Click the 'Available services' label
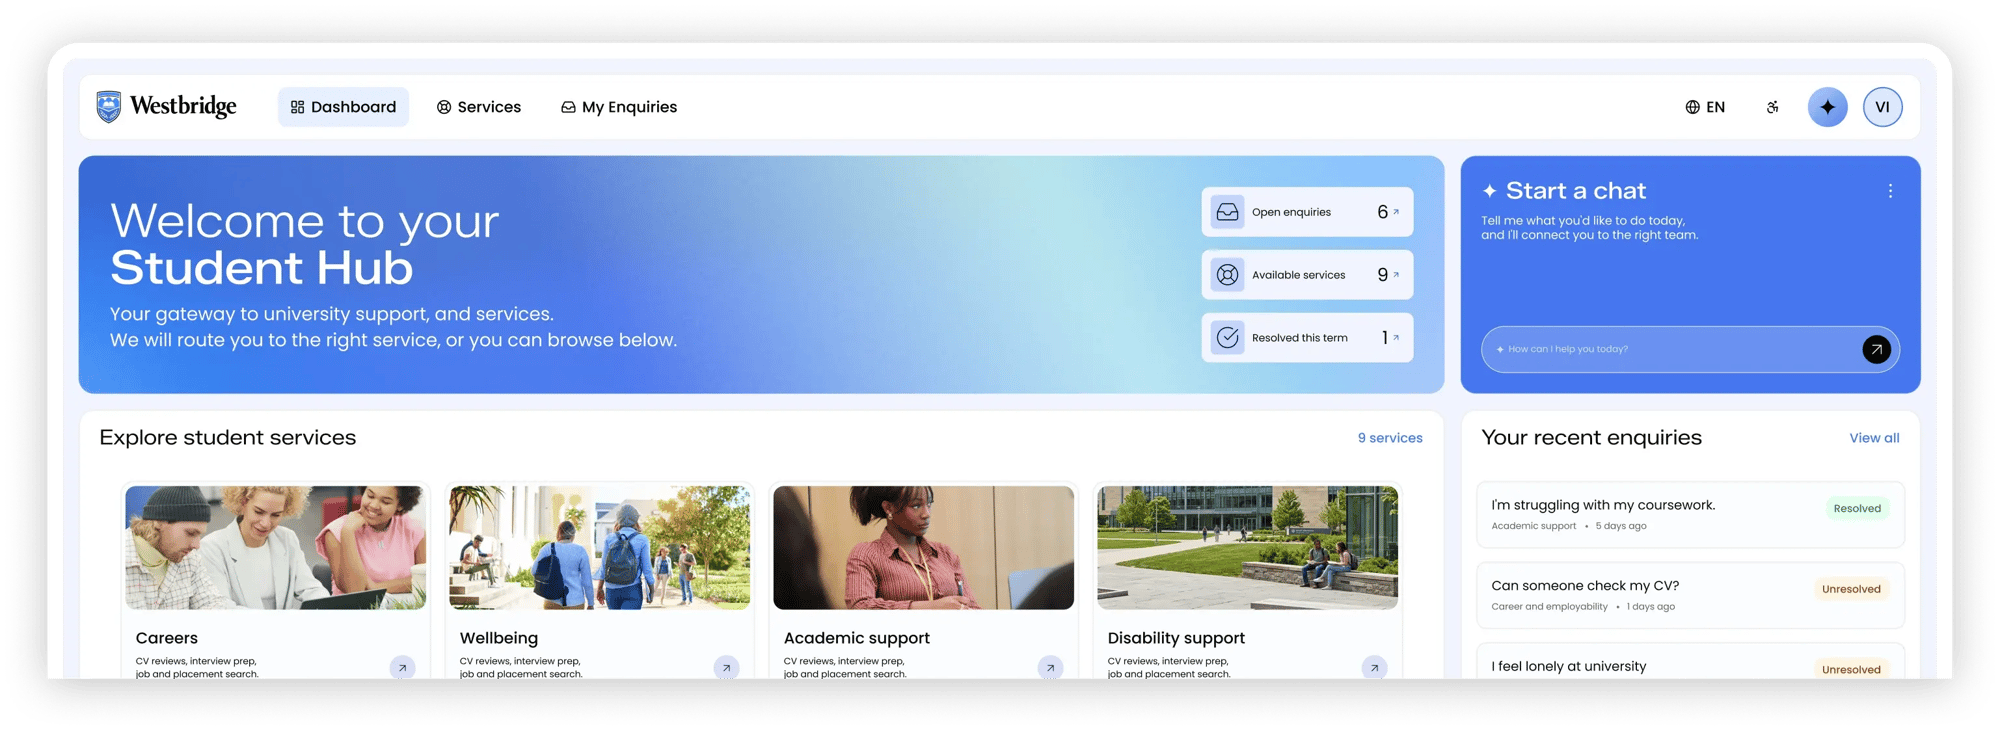The height and width of the screenshot is (731, 2000). [1298, 275]
